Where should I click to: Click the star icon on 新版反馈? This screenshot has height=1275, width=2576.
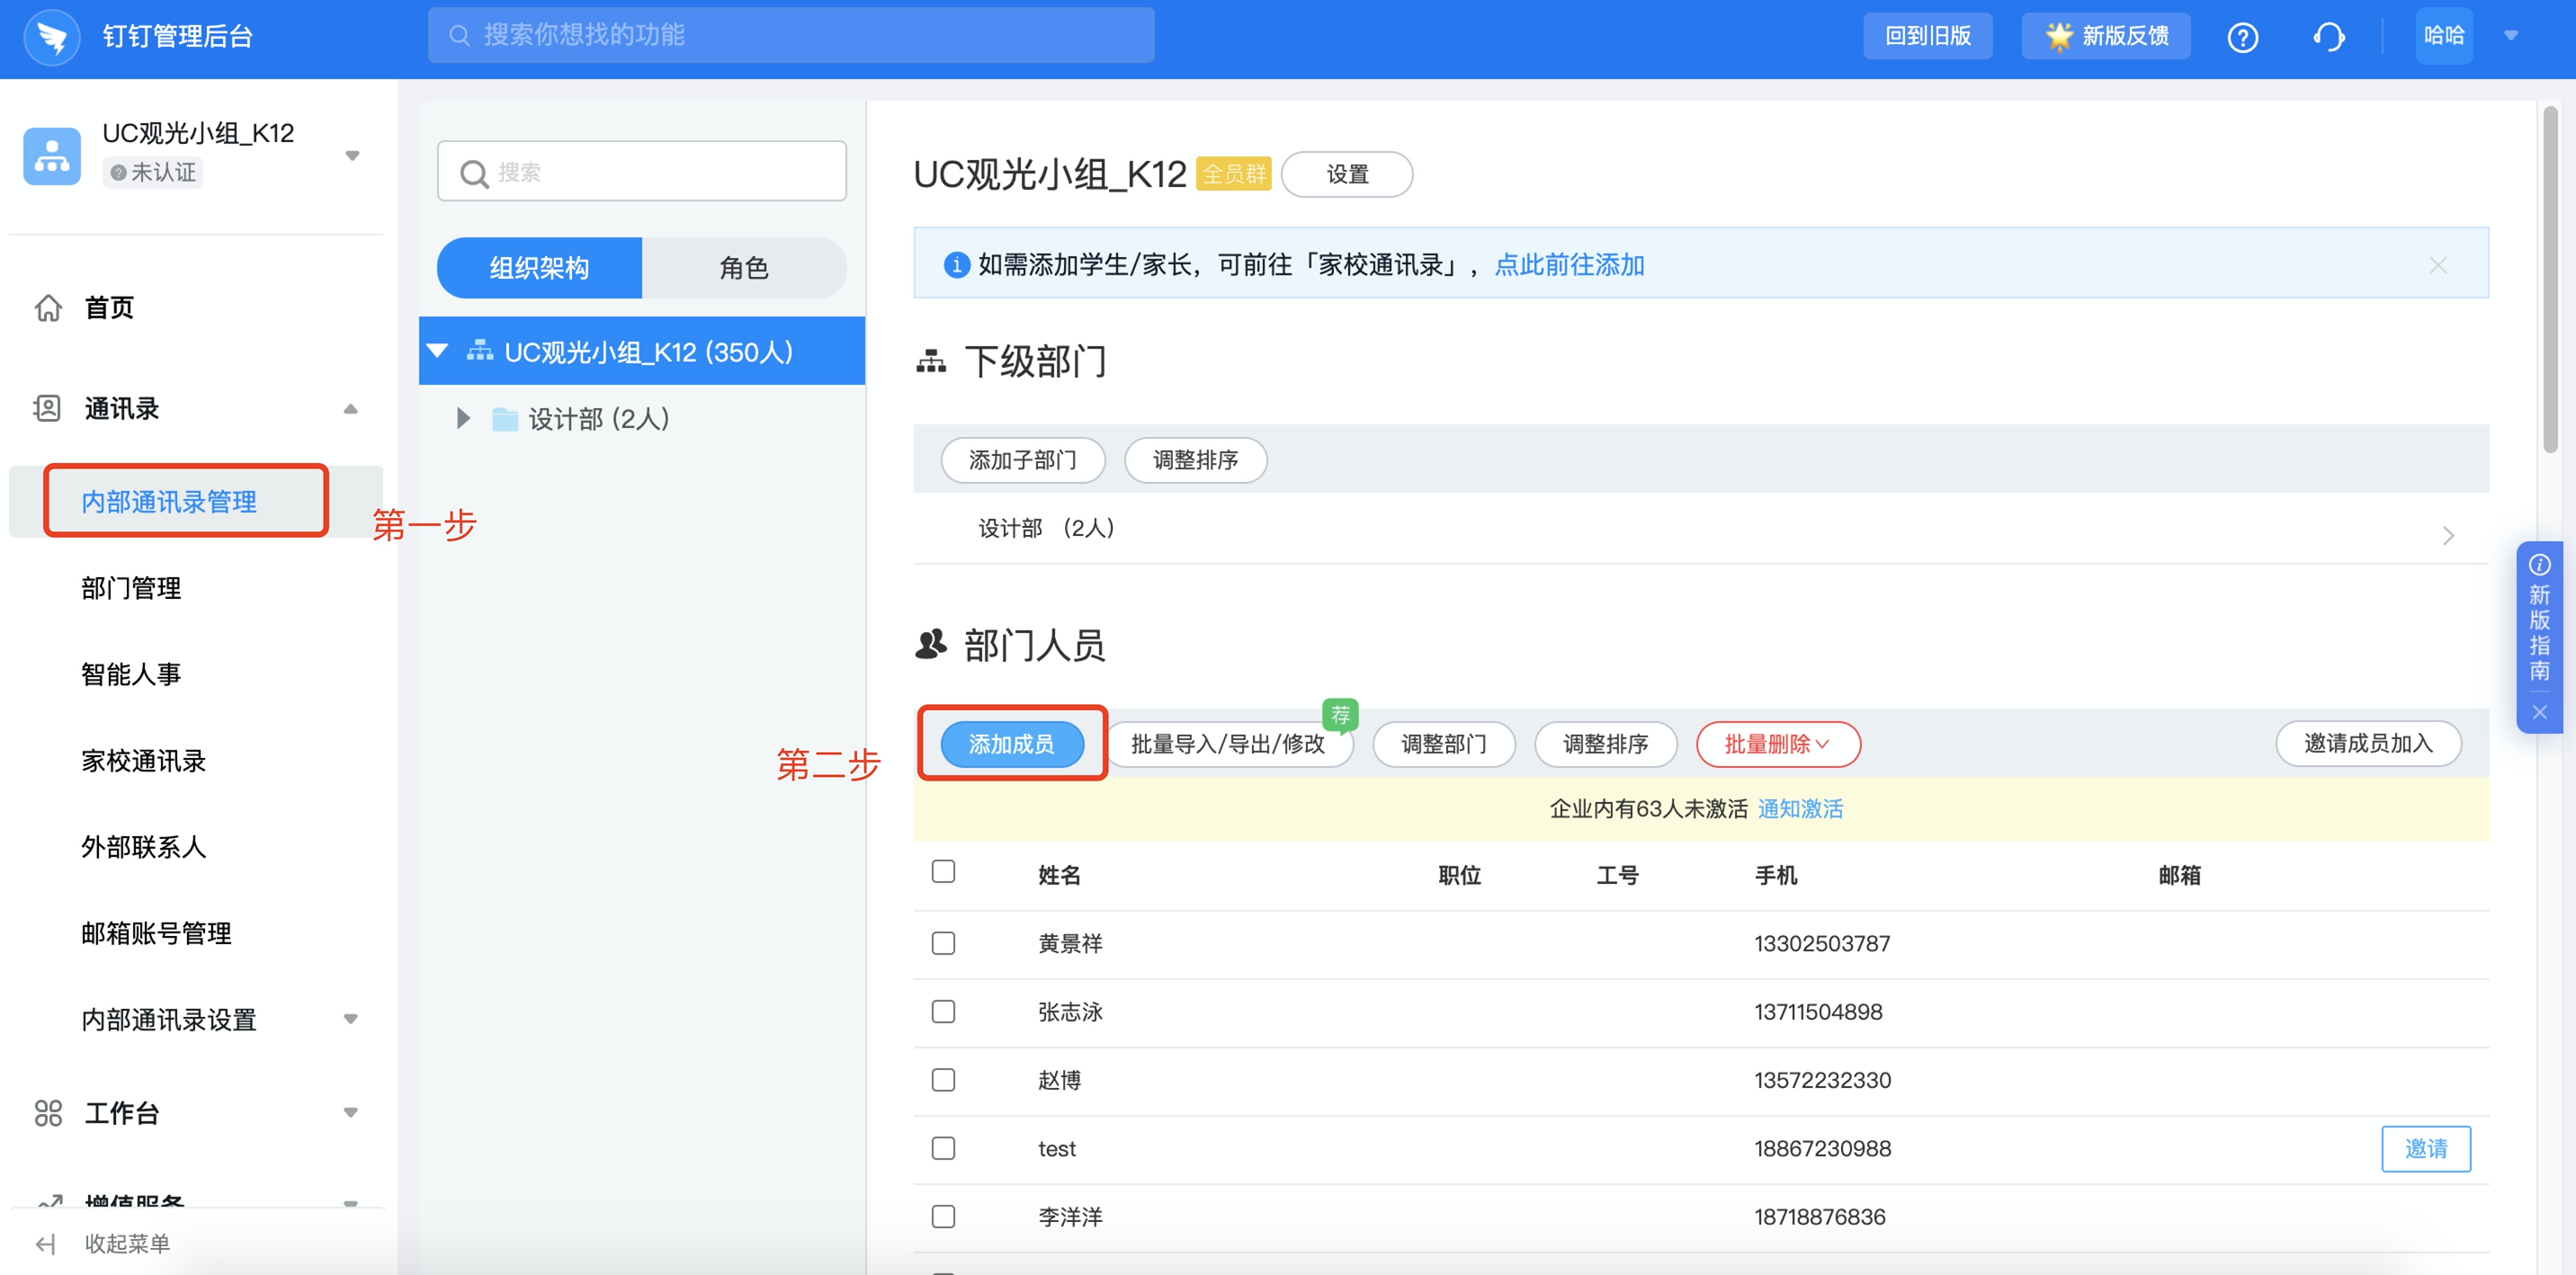pyautogui.click(x=2059, y=36)
